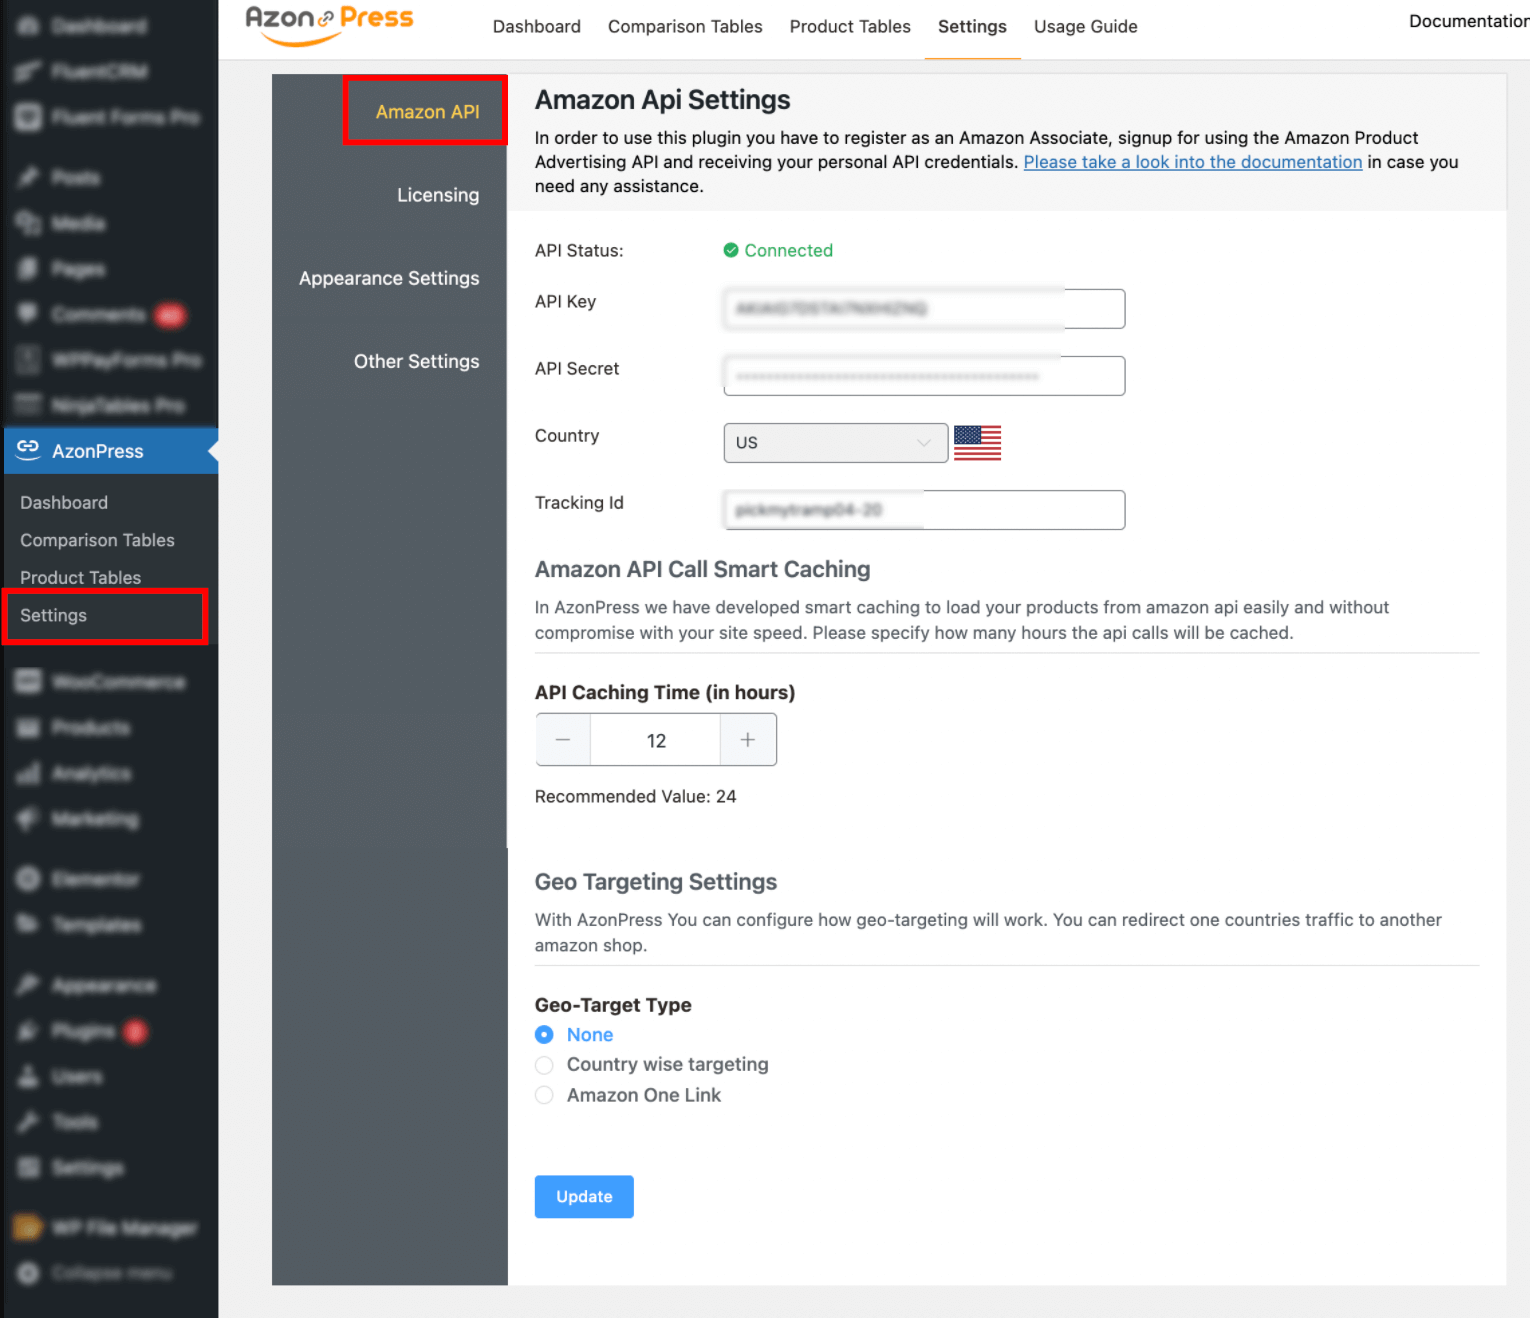Screen dimensions: 1530x1318
Task: Increase API caching time with plus button
Action: tap(748, 740)
